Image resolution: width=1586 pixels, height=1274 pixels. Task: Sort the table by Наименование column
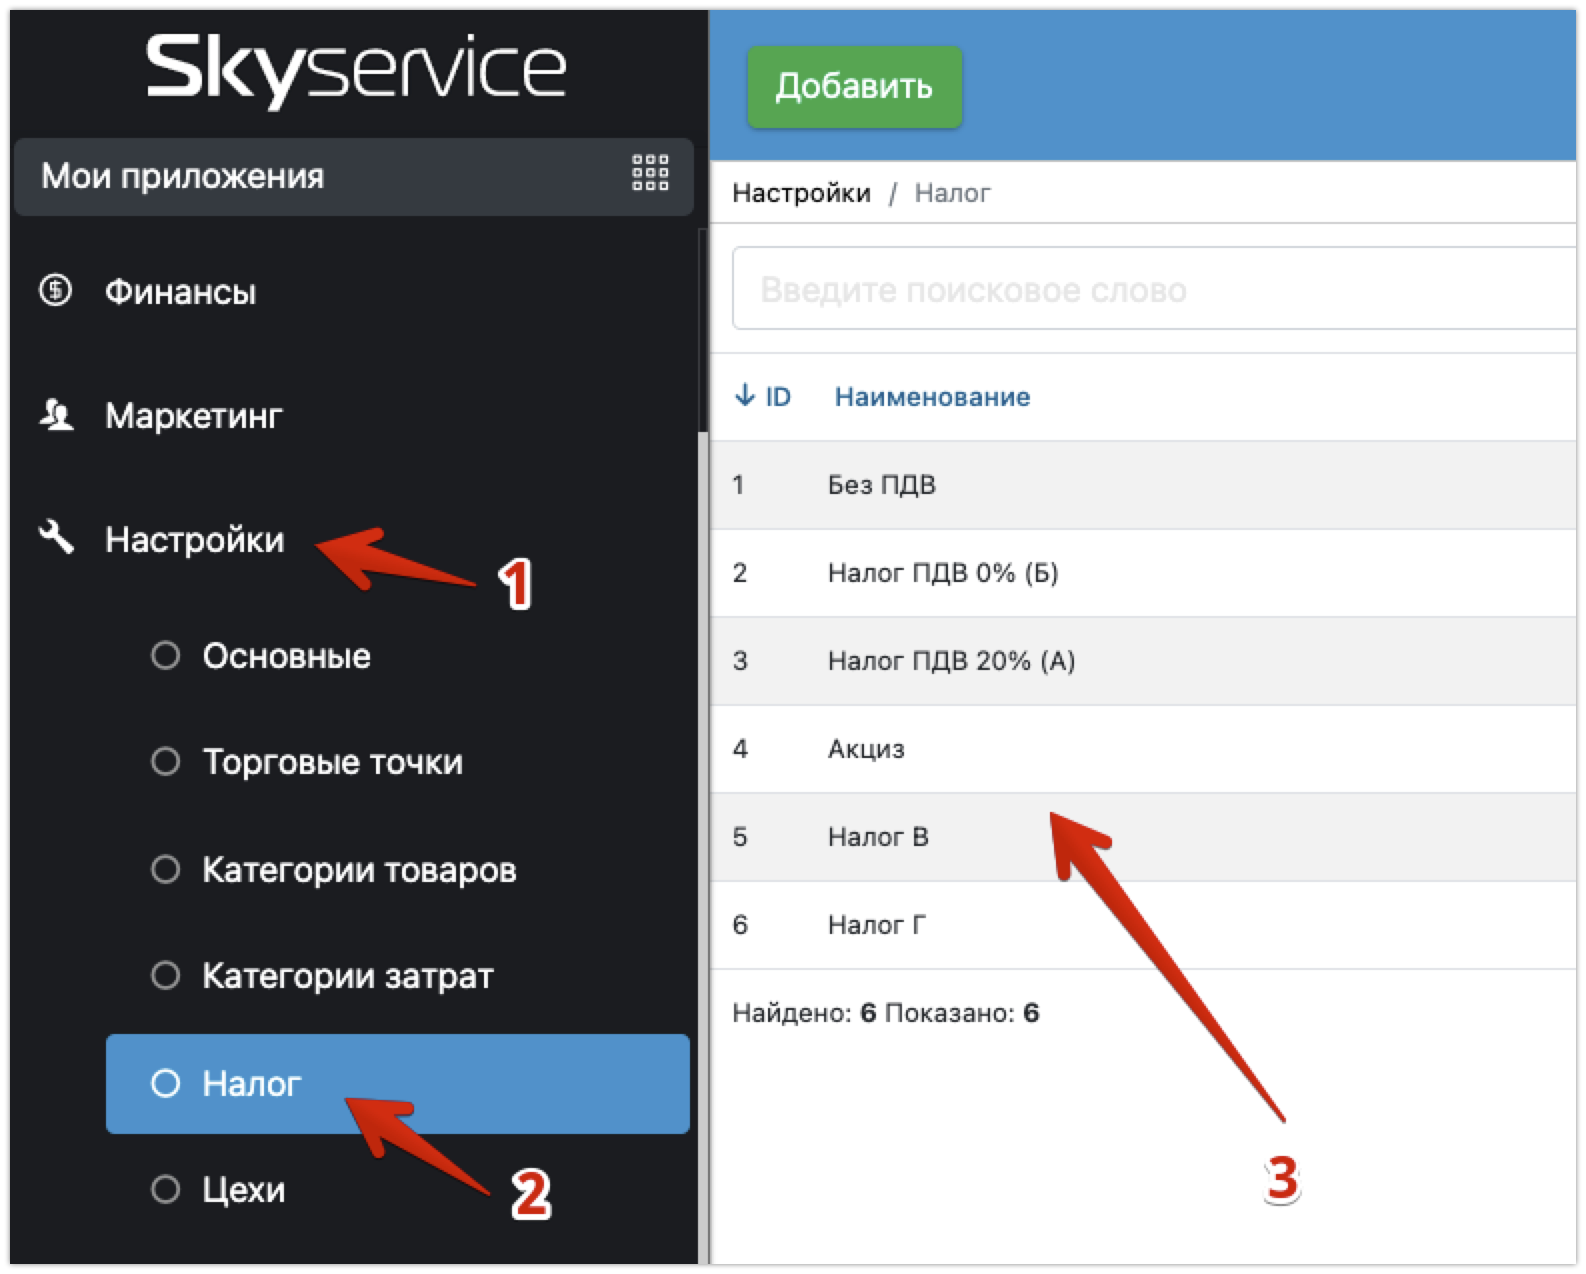(x=932, y=397)
